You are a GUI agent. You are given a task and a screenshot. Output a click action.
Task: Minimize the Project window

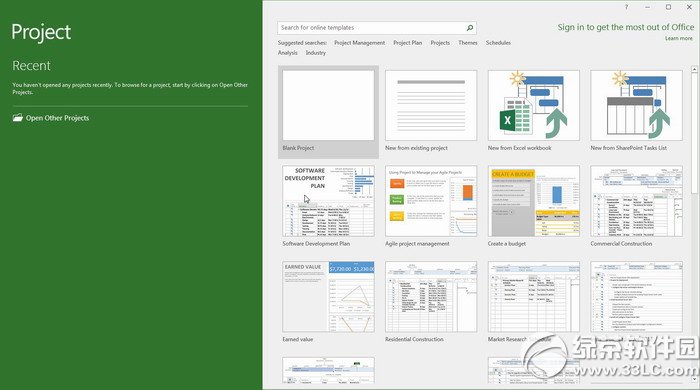pyautogui.click(x=647, y=7)
